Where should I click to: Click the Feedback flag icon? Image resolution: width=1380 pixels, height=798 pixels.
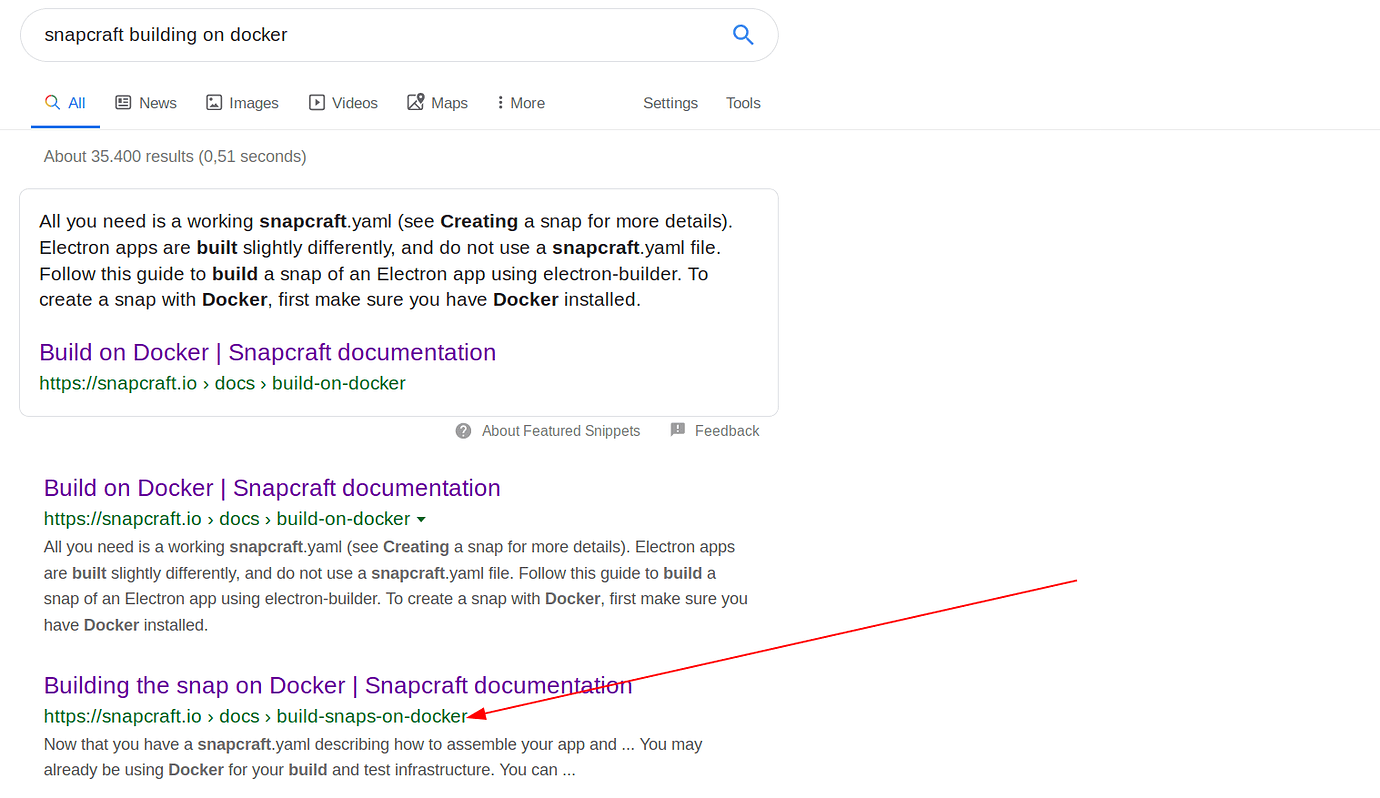[x=679, y=430]
